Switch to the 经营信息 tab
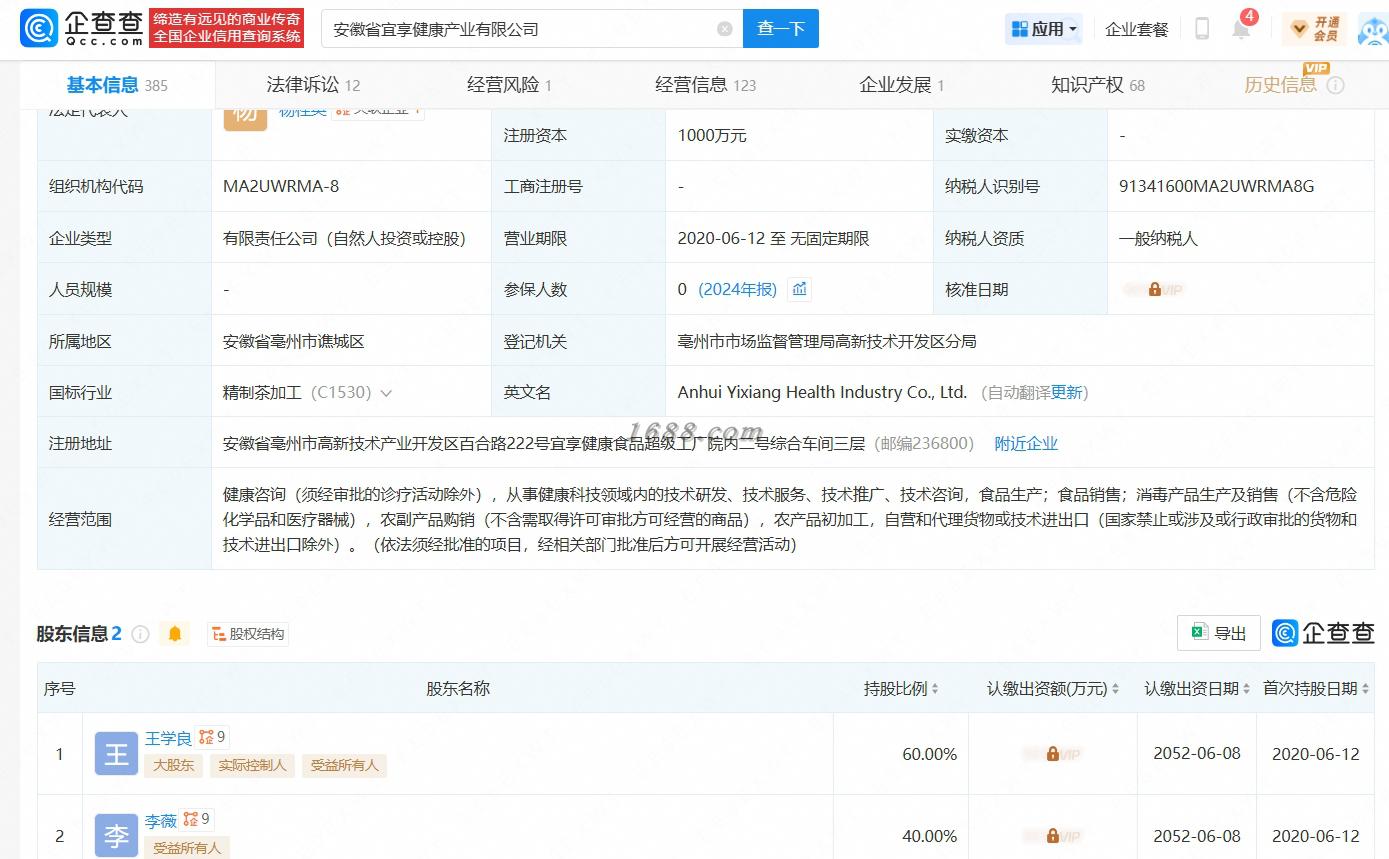Image resolution: width=1389 pixels, height=859 pixels. pos(706,85)
